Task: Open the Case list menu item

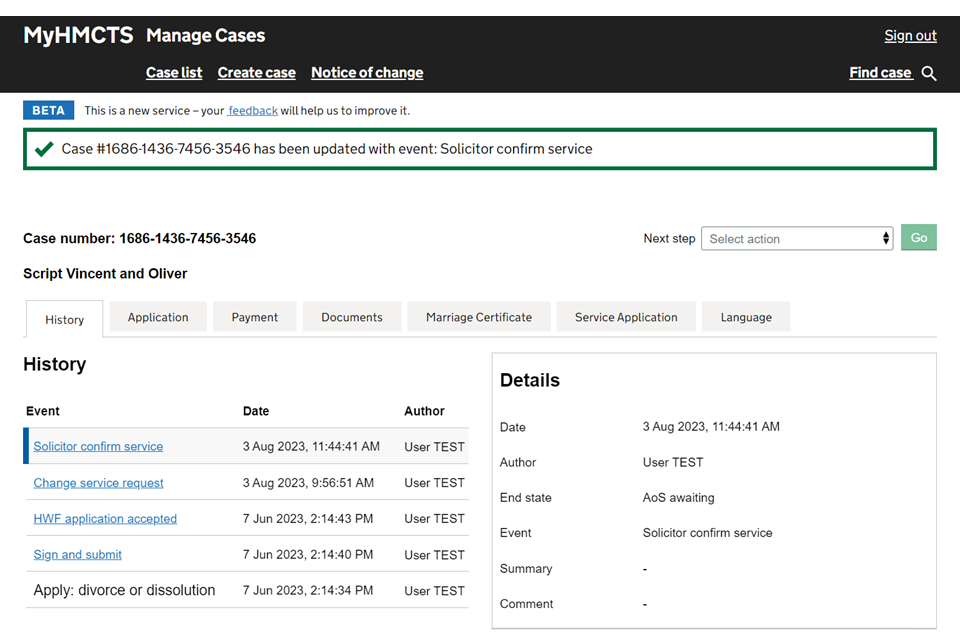Action: 174,72
